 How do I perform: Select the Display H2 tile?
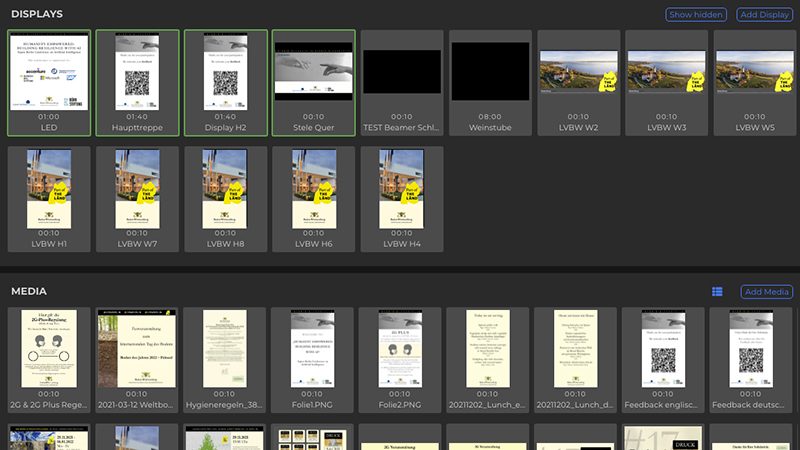225,80
